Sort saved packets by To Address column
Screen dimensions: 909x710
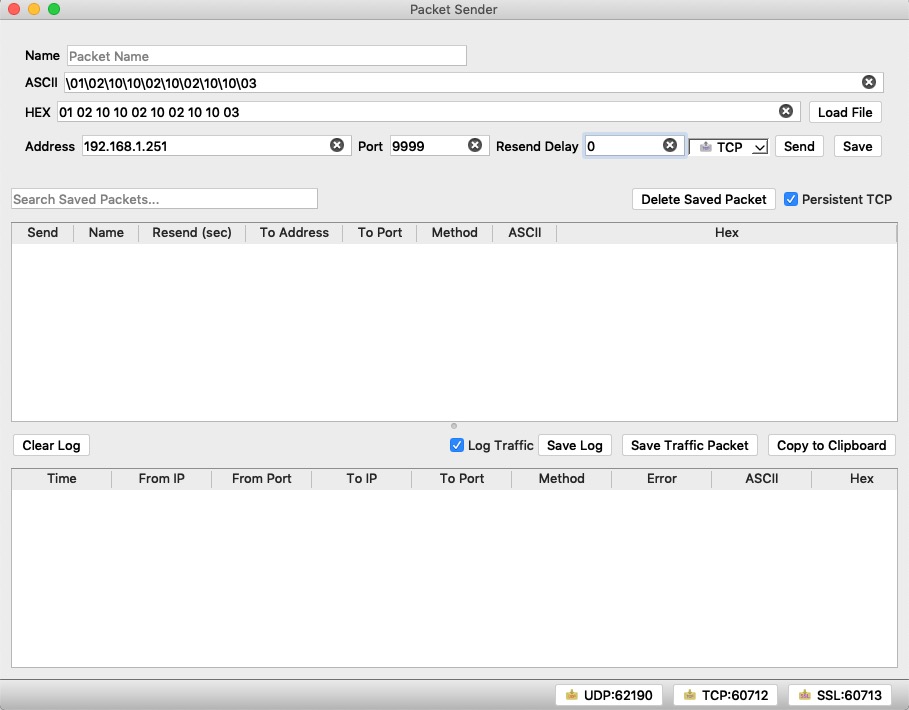[x=294, y=232]
